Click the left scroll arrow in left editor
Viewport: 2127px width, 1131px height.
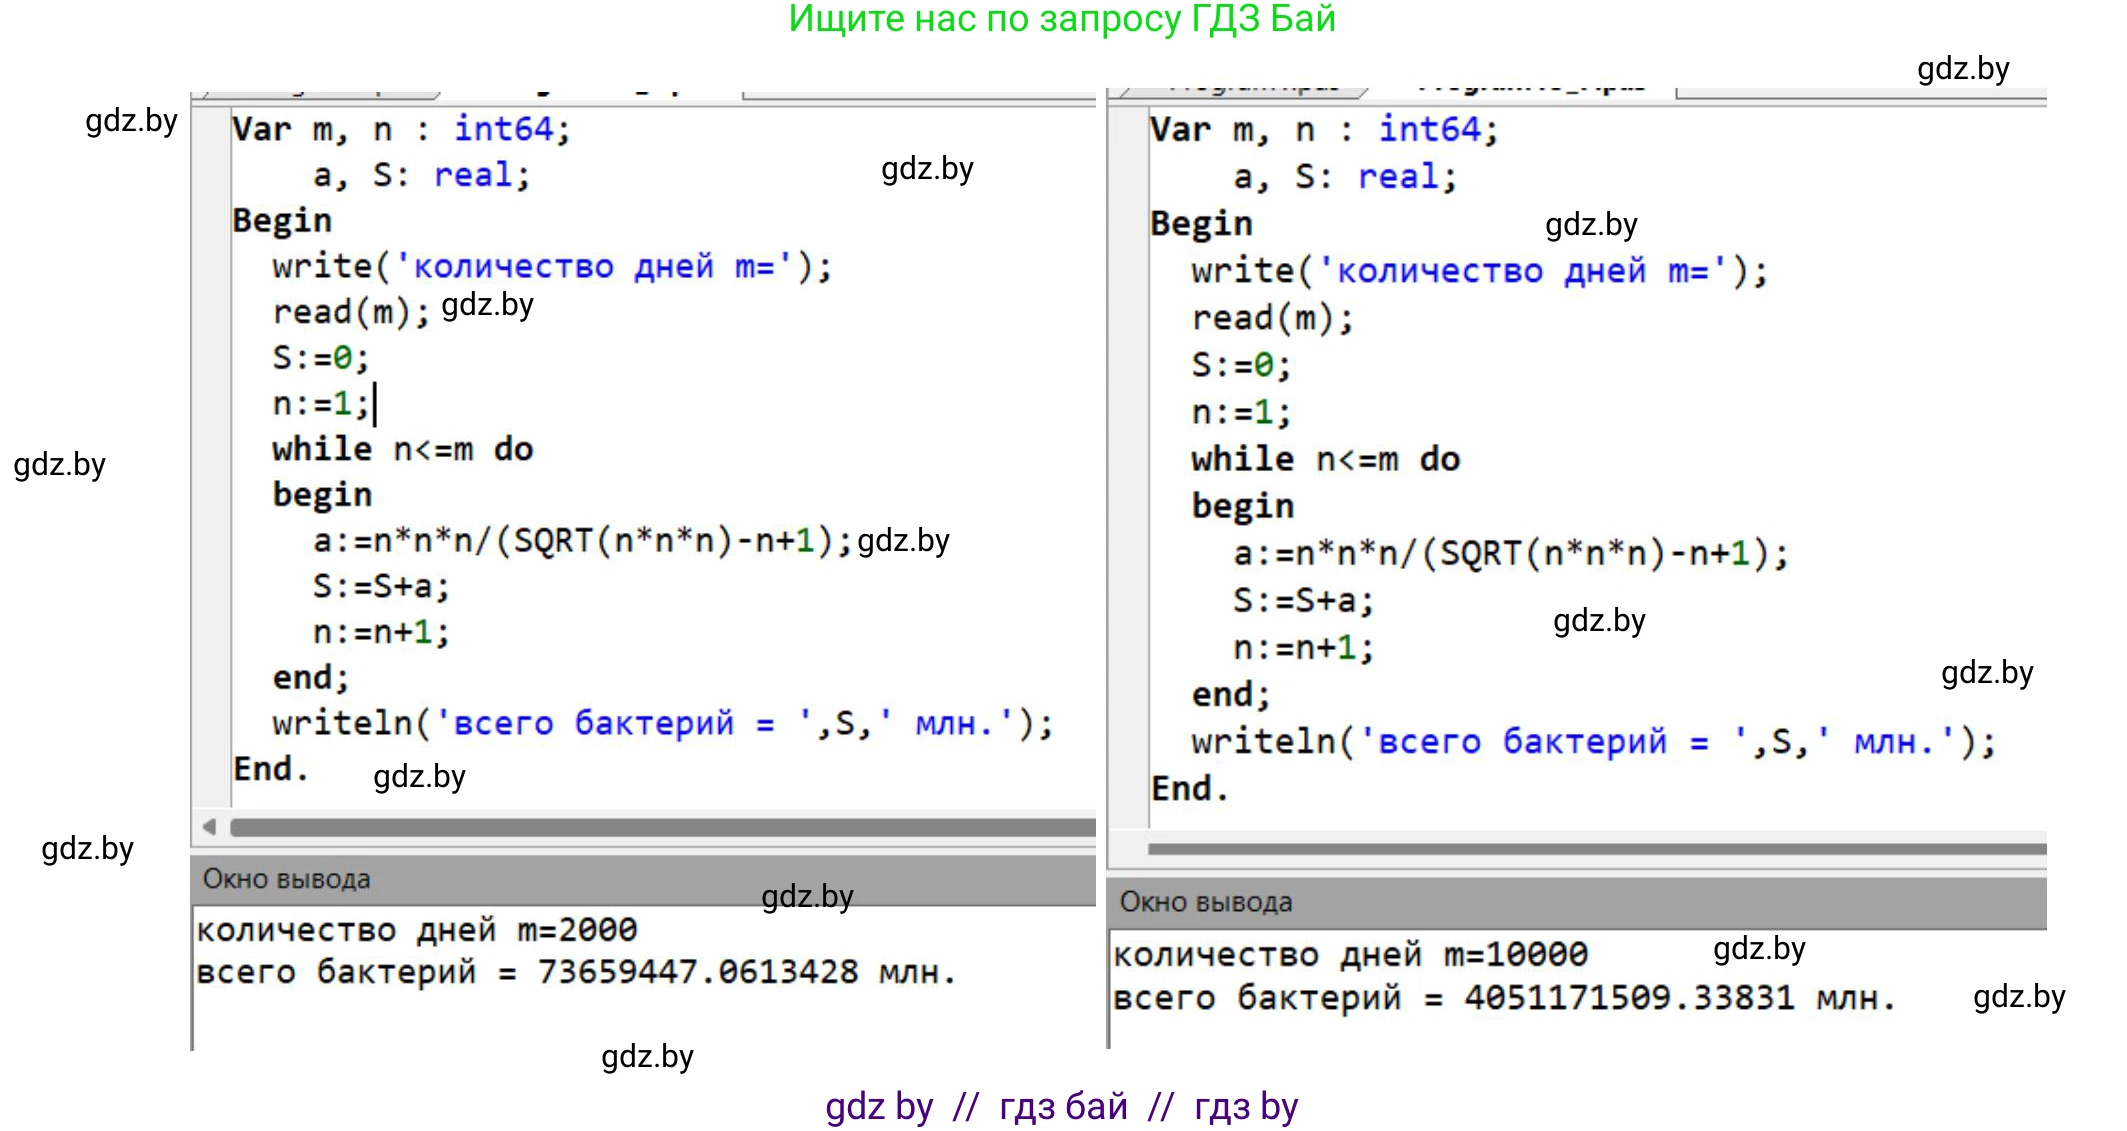click(209, 827)
